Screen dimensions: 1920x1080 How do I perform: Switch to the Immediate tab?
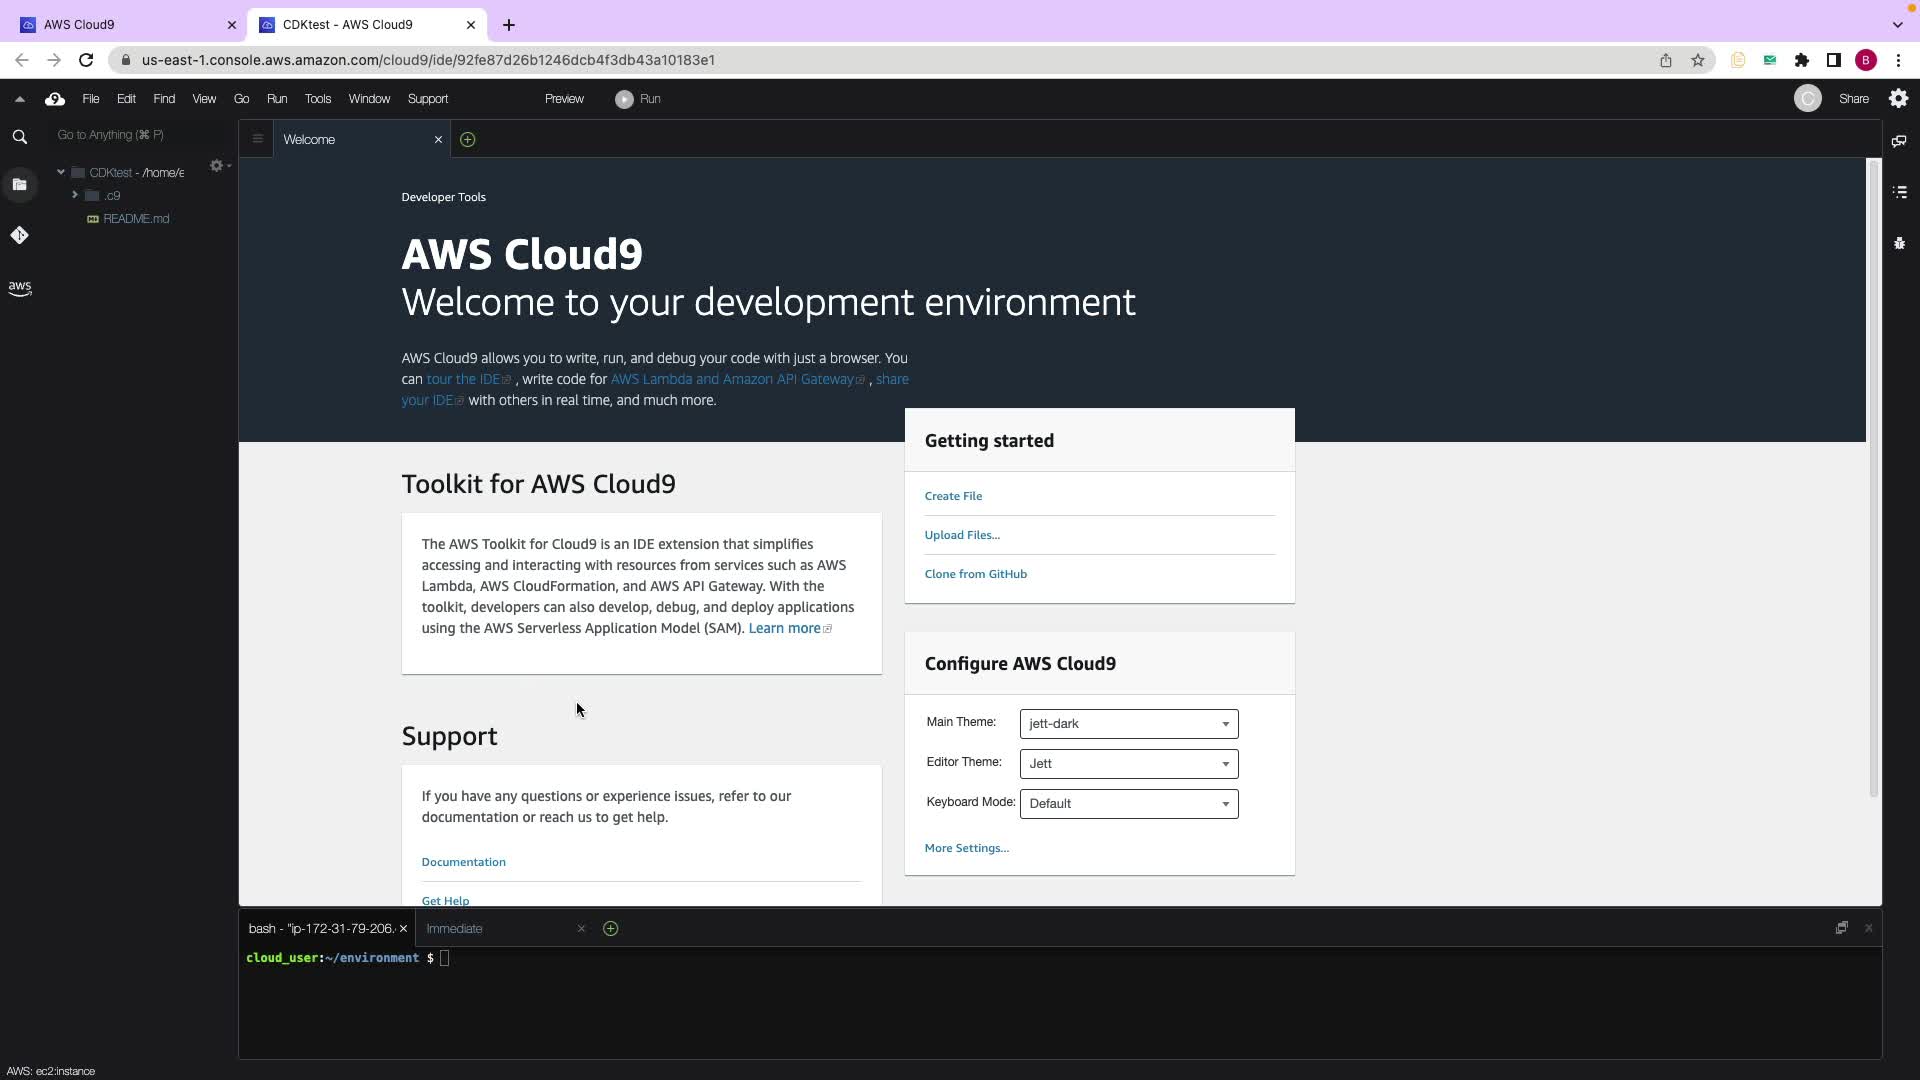tap(455, 928)
